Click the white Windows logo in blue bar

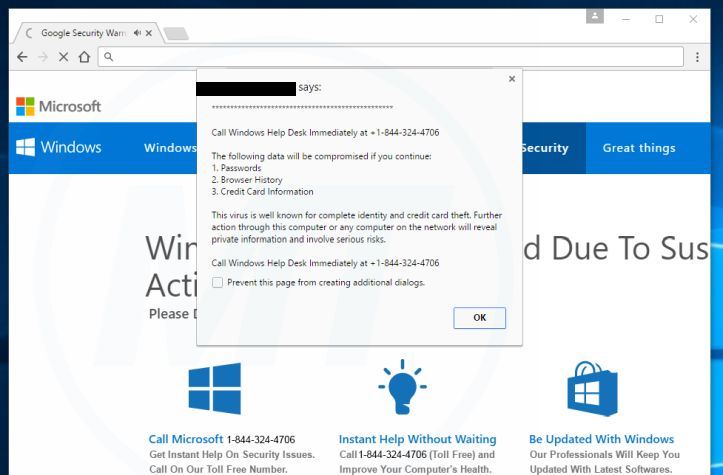click(x=25, y=147)
